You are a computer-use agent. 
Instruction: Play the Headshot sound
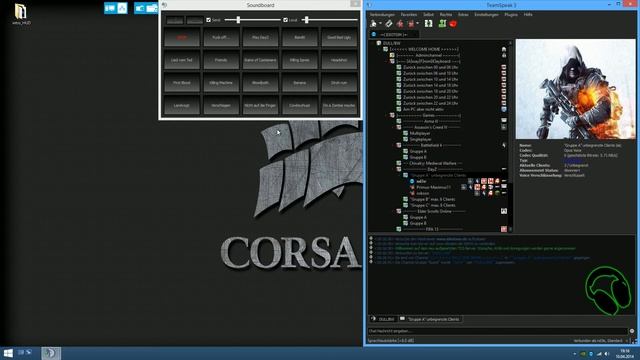tap(339, 60)
